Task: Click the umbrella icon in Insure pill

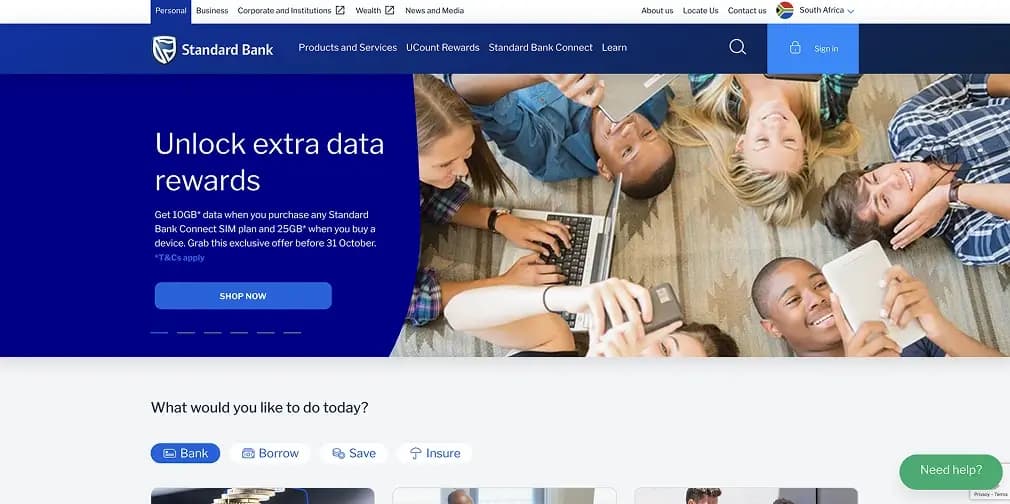Action: point(415,453)
